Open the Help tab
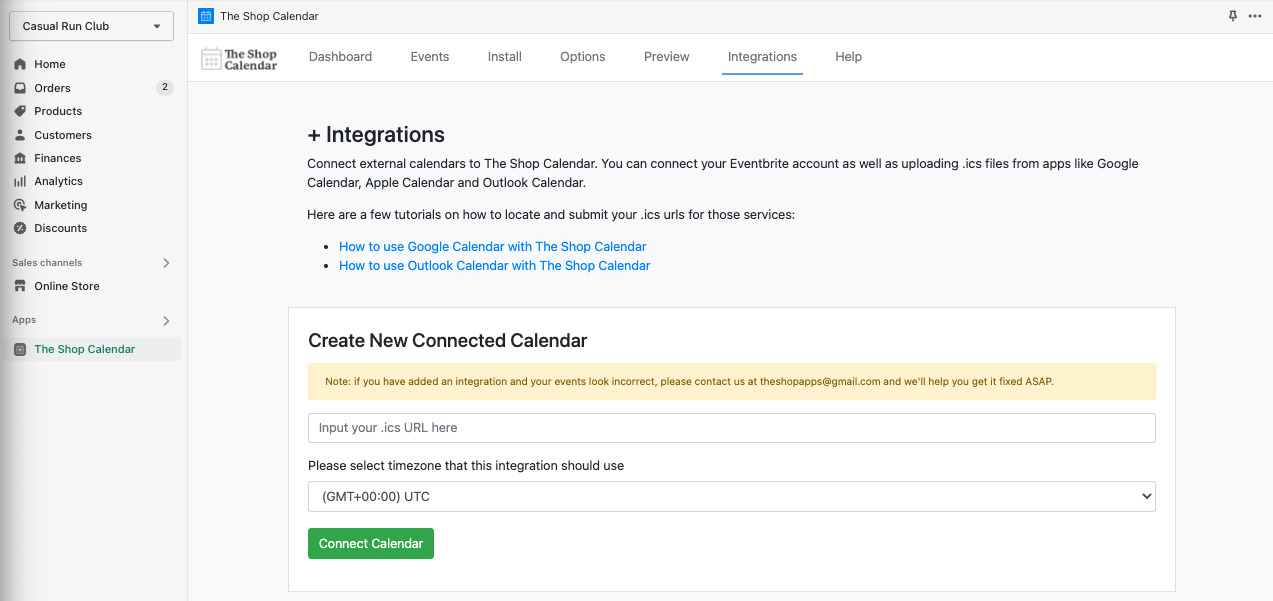Screen dimensions: 1273x601 coord(848,57)
